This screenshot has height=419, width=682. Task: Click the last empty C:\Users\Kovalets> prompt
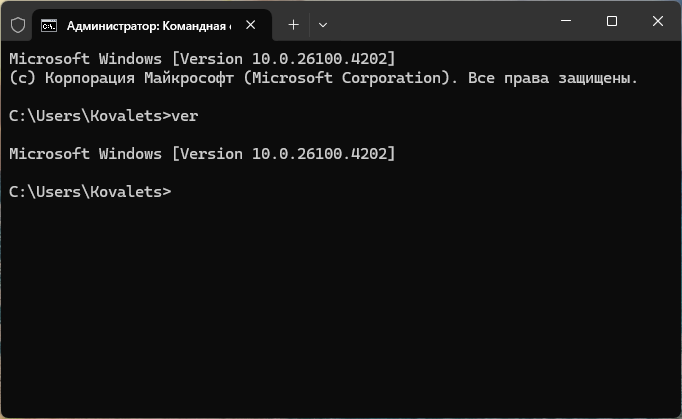coord(90,192)
